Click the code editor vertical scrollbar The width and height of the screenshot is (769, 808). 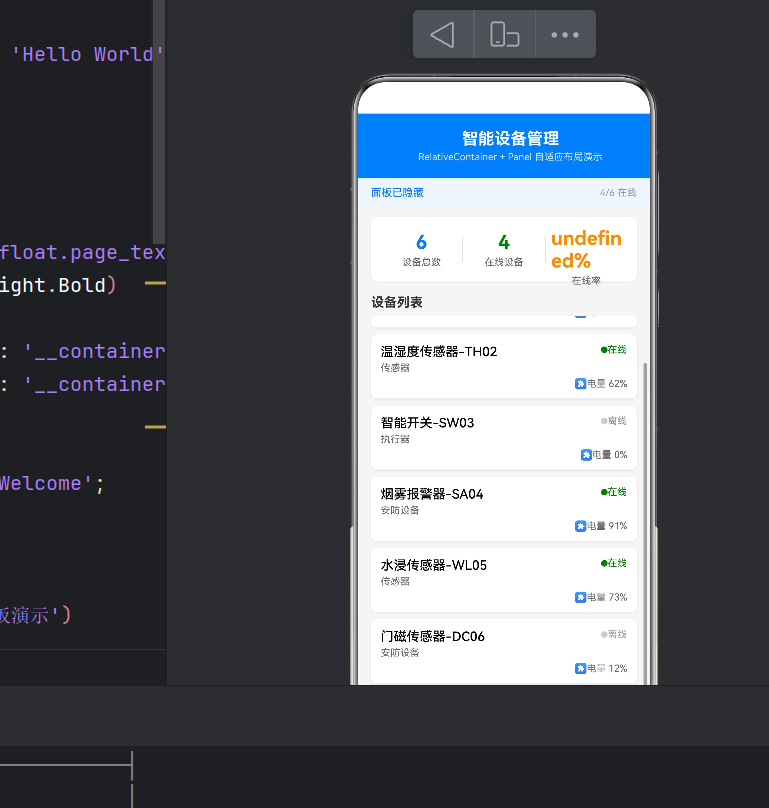coord(159,122)
